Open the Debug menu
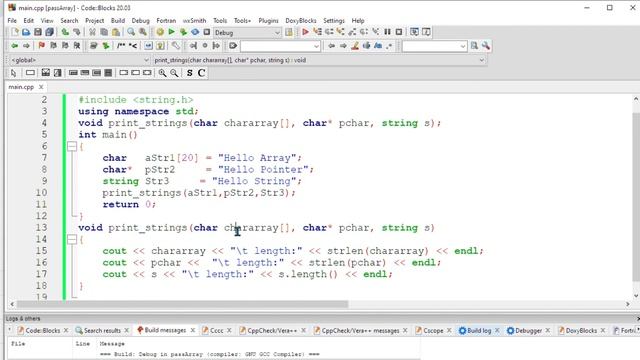 coord(140,20)
